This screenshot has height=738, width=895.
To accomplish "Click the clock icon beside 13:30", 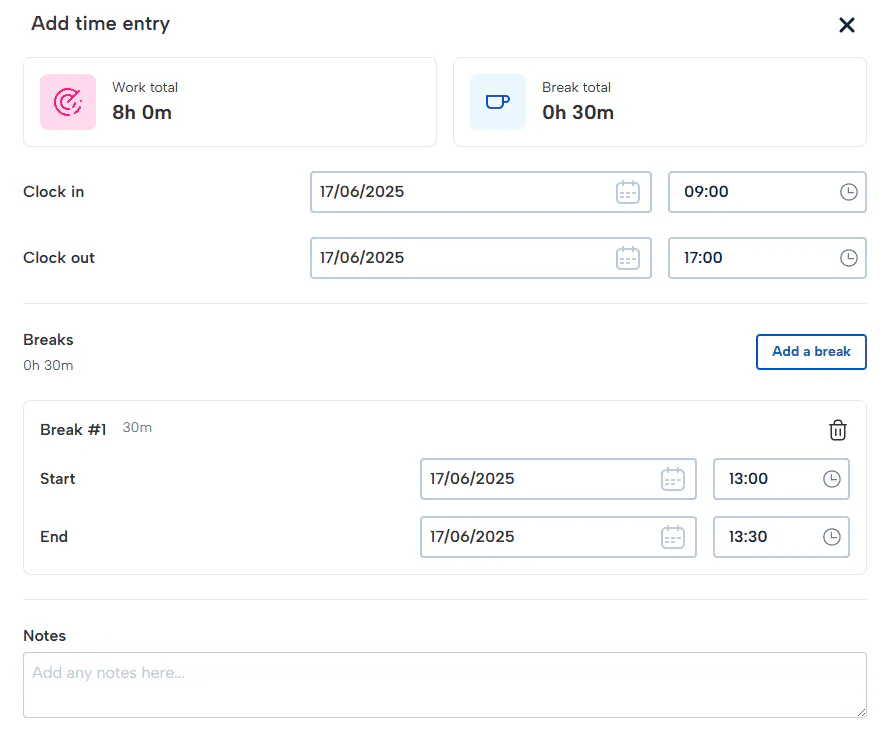I will coord(832,537).
